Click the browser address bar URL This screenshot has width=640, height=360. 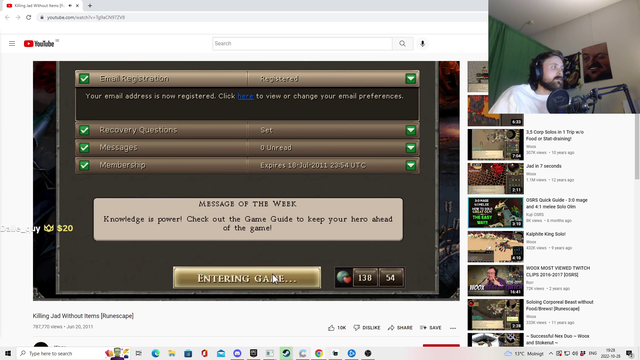click(86, 17)
